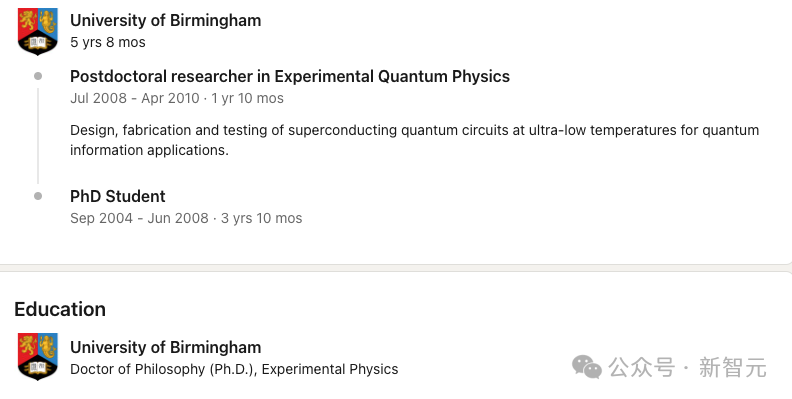Click the 公众号 · 新智元 watermark text
This screenshot has width=792, height=399.
click(687, 367)
